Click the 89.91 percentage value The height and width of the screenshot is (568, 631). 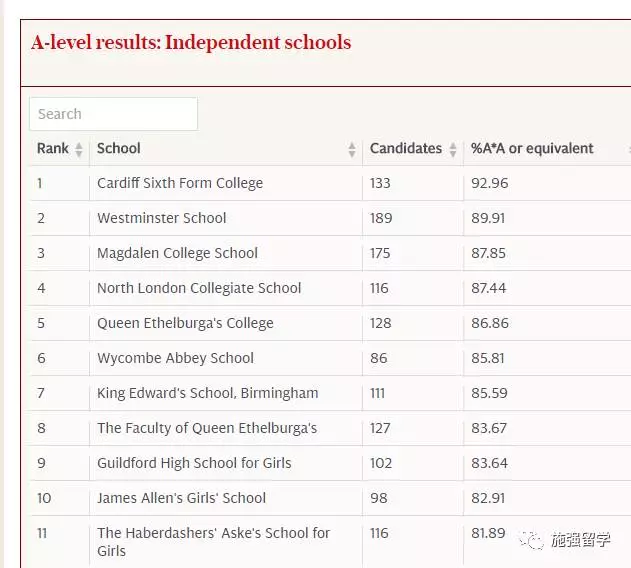488,219
